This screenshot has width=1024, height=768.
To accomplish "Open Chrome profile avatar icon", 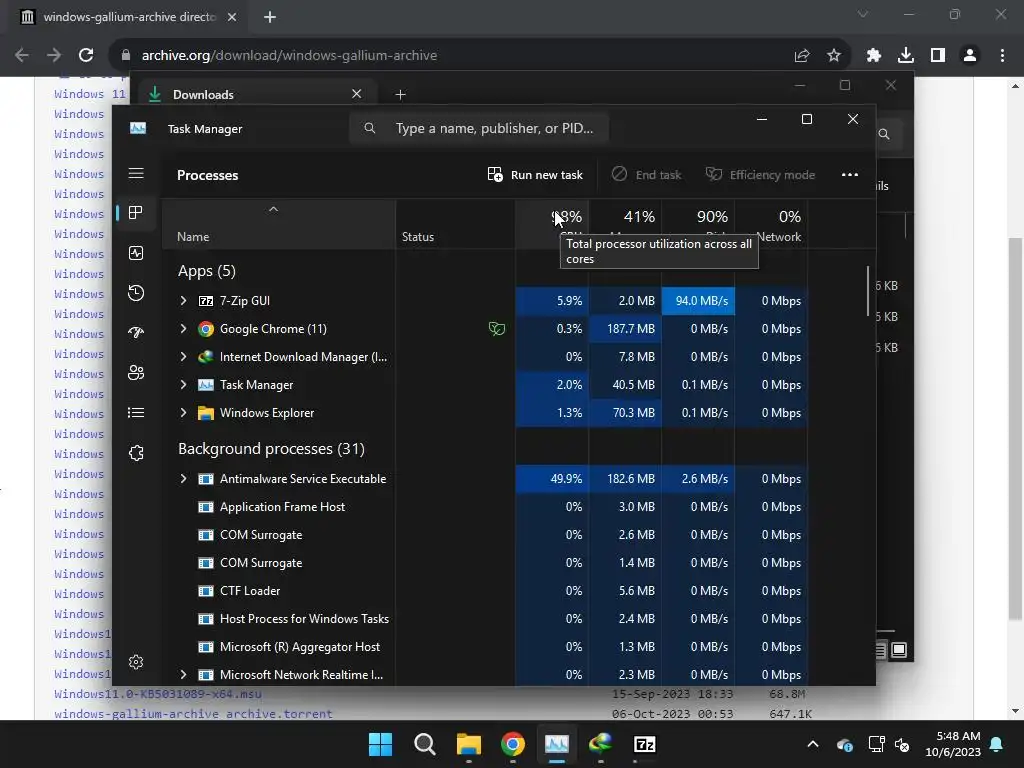I will pos(970,56).
